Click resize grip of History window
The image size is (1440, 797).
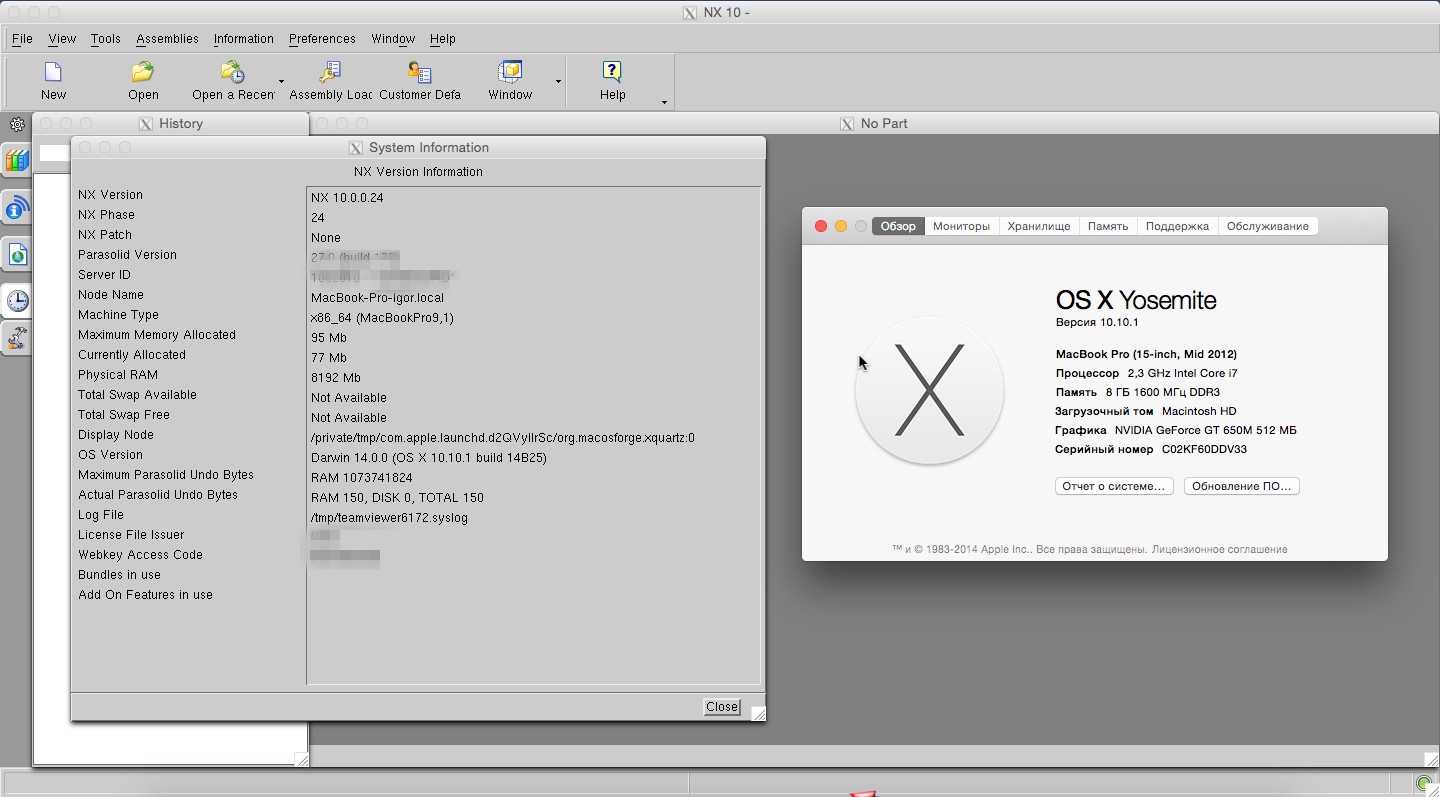(x=301, y=760)
